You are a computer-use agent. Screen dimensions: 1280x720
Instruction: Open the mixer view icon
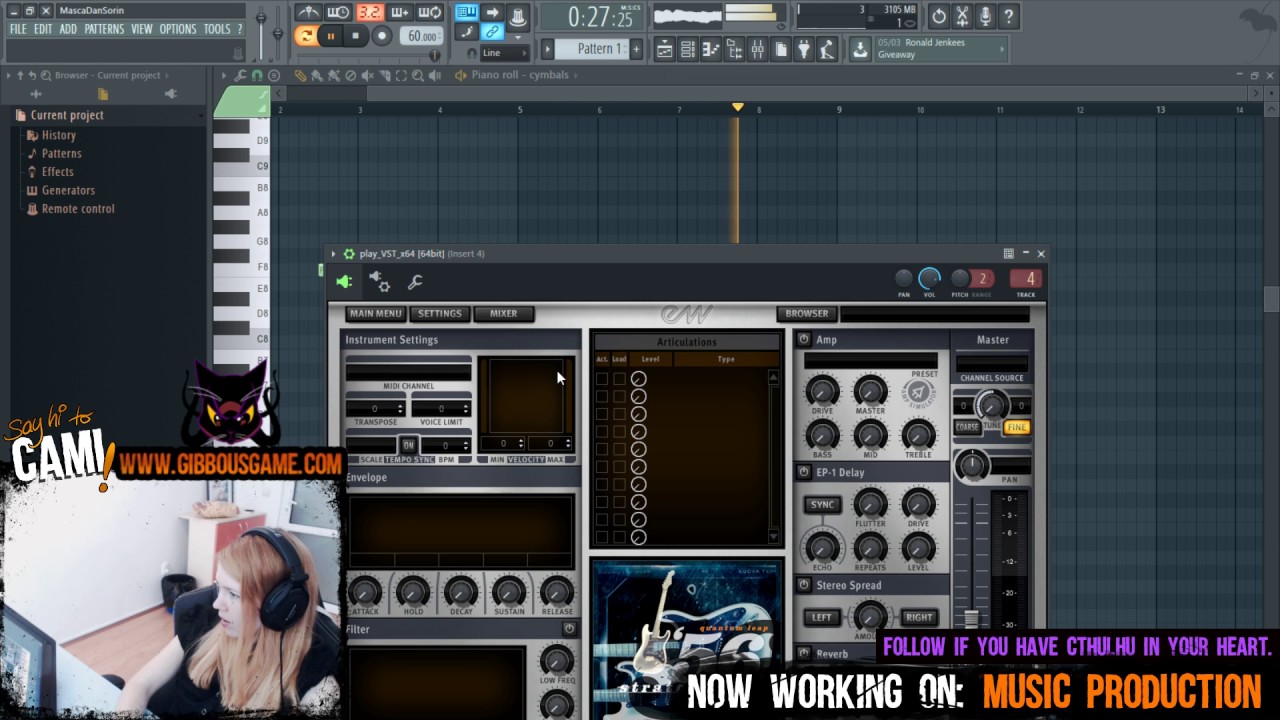[x=758, y=49]
